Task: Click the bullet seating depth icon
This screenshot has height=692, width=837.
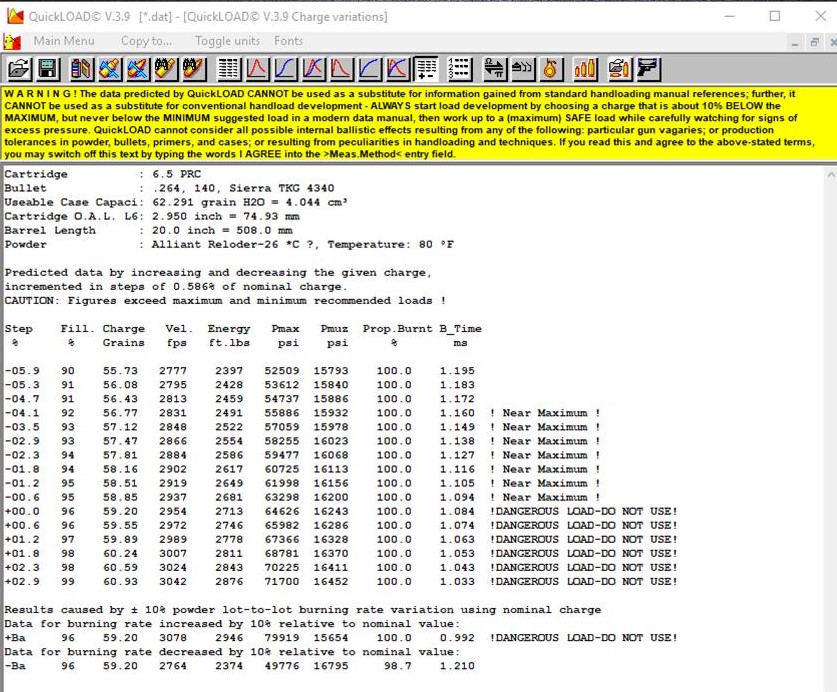Action: 522,69
